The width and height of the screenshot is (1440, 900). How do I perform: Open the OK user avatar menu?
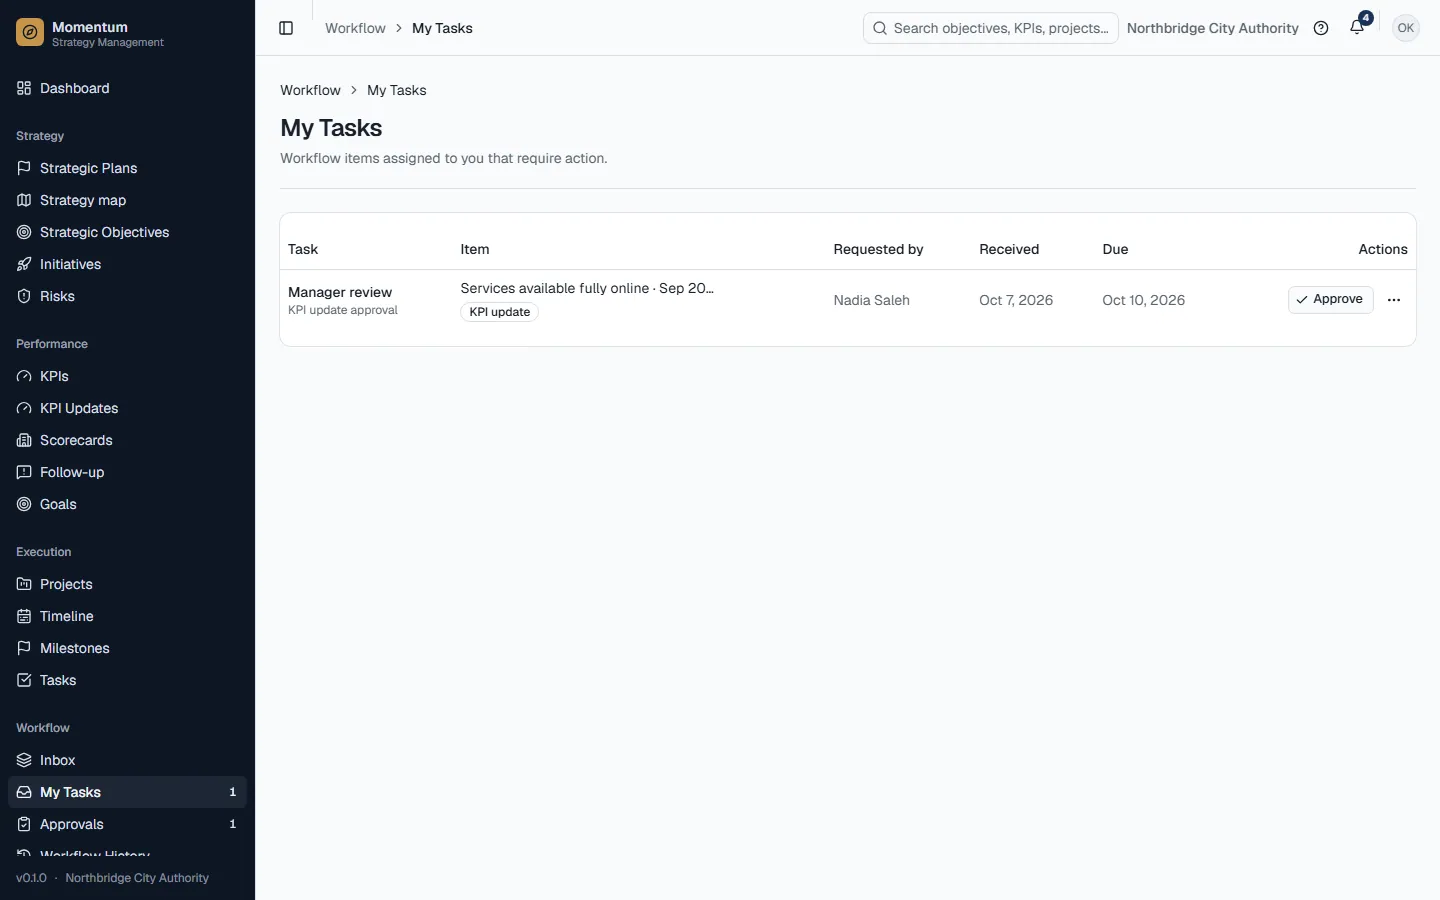(x=1406, y=28)
